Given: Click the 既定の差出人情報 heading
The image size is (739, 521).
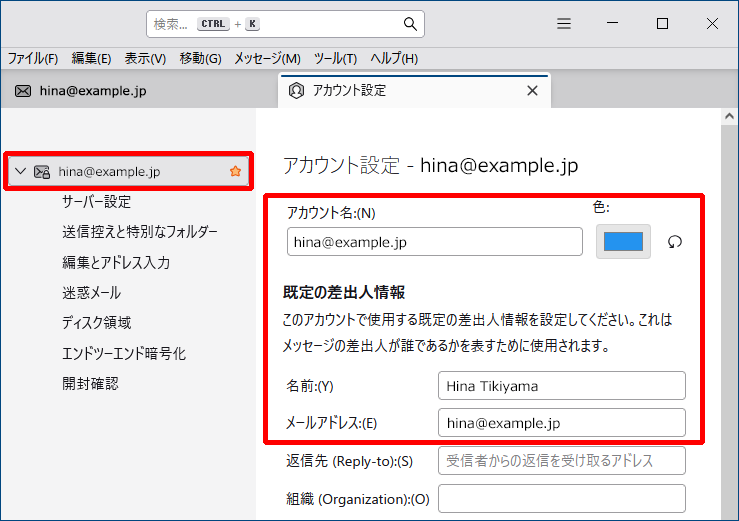Looking at the screenshot, I should pyautogui.click(x=344, y=292).
